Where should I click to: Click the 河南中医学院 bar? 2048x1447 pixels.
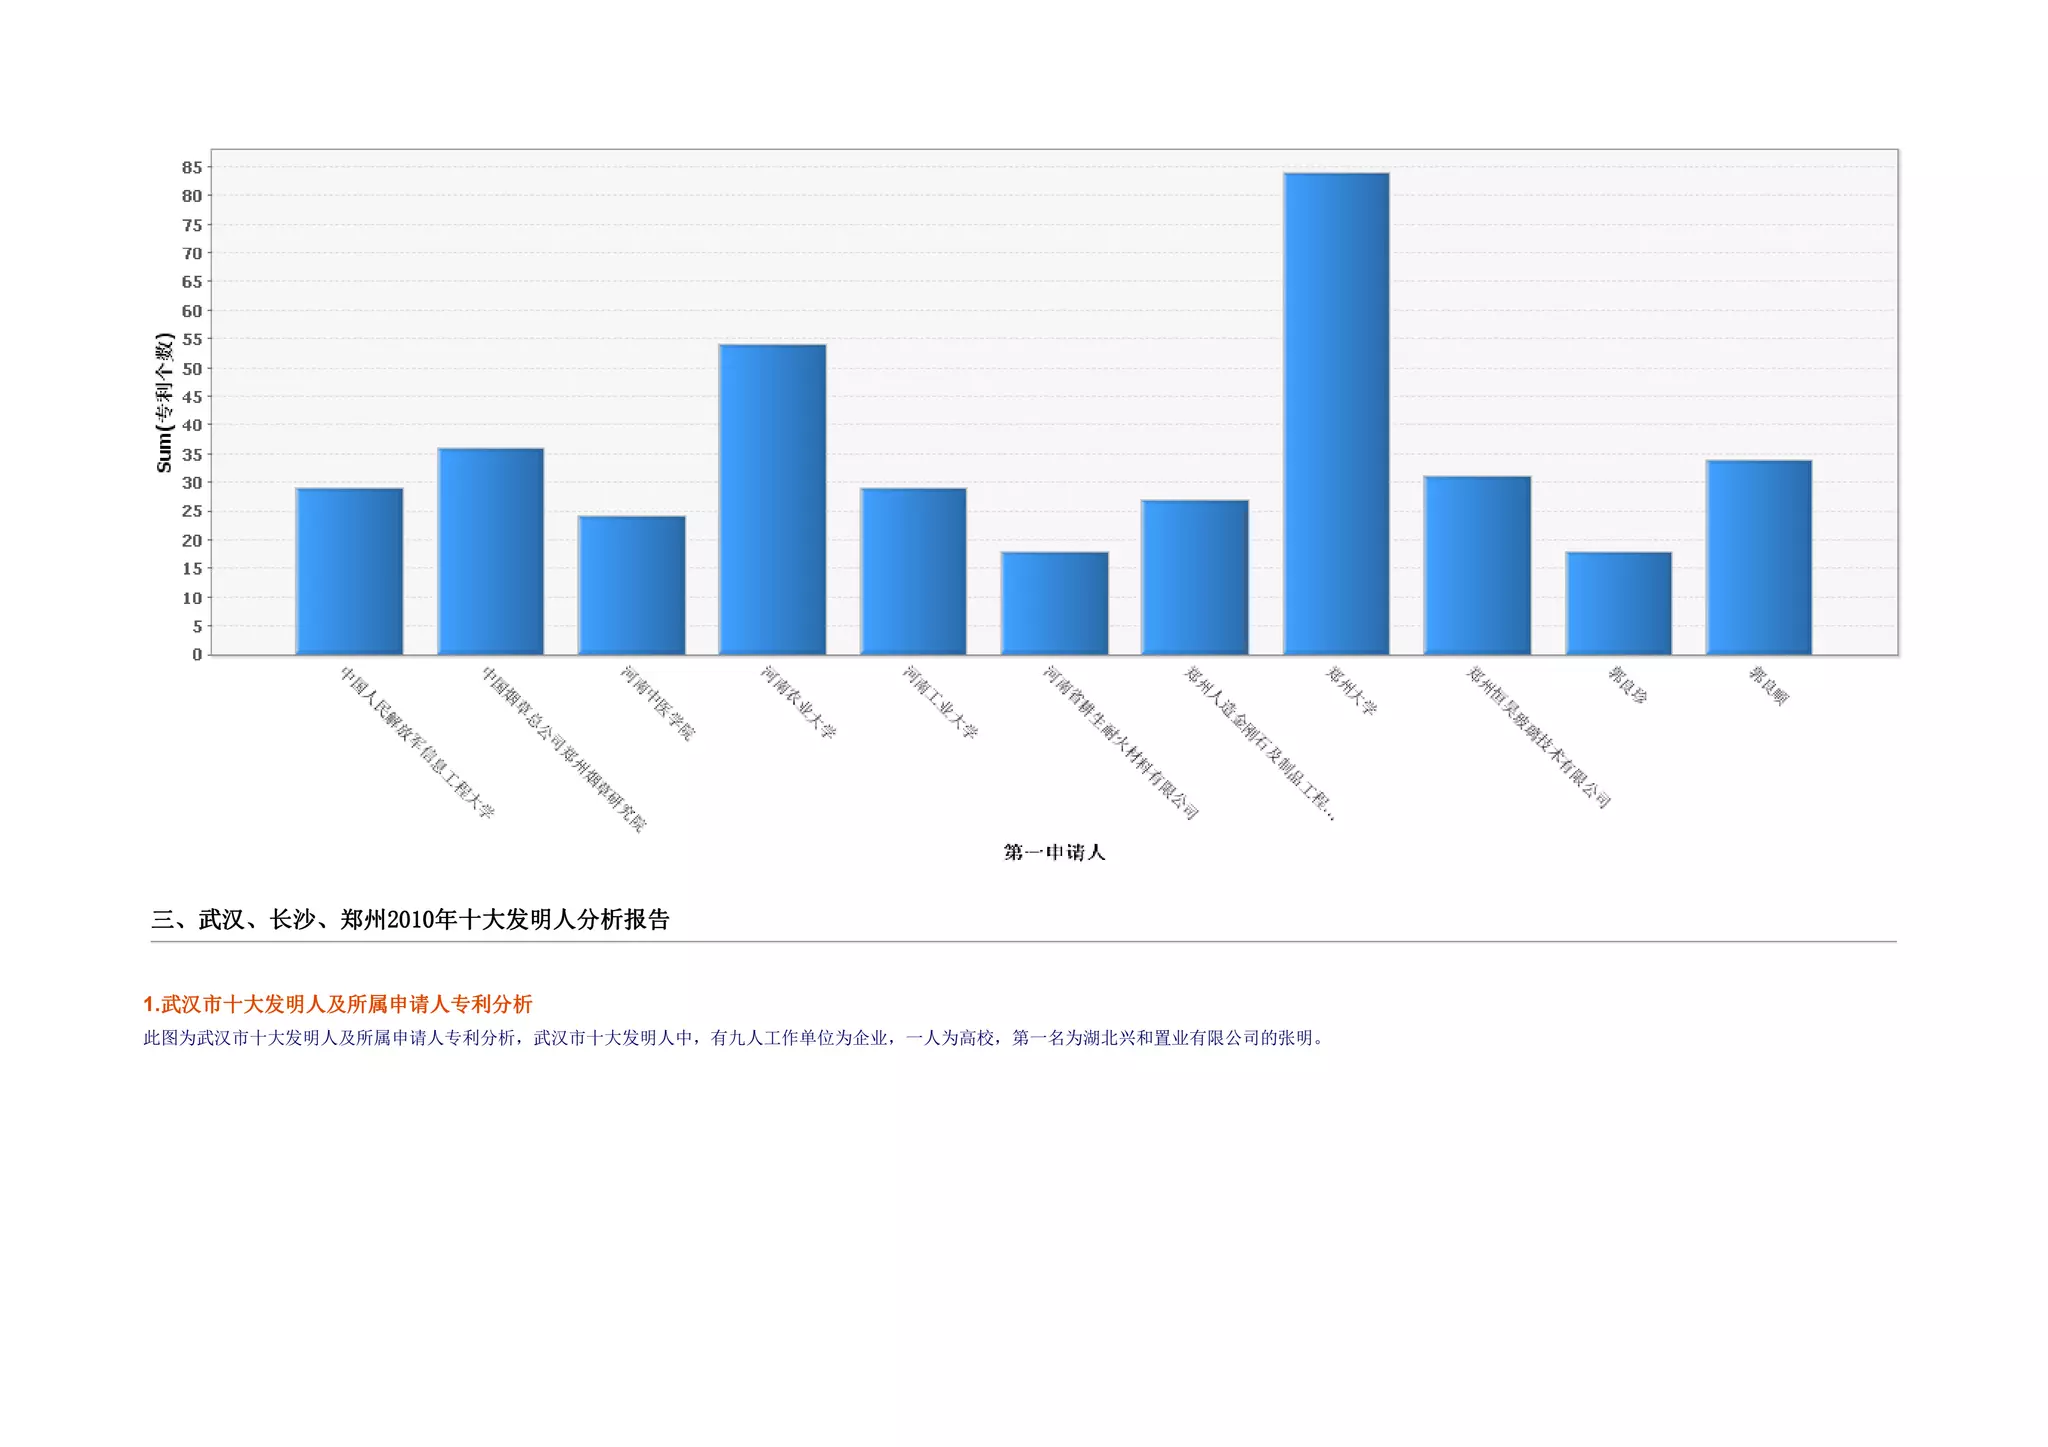631,586
